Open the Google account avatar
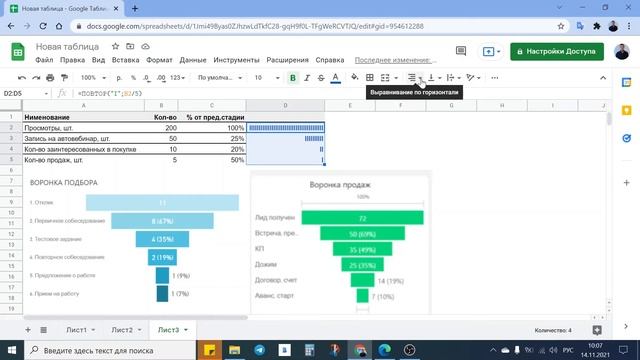 coord(622,51)
